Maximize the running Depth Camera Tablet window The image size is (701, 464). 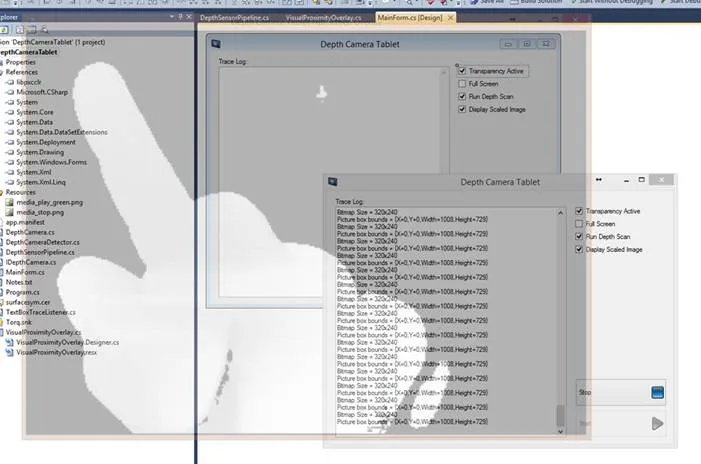point(642,180)
